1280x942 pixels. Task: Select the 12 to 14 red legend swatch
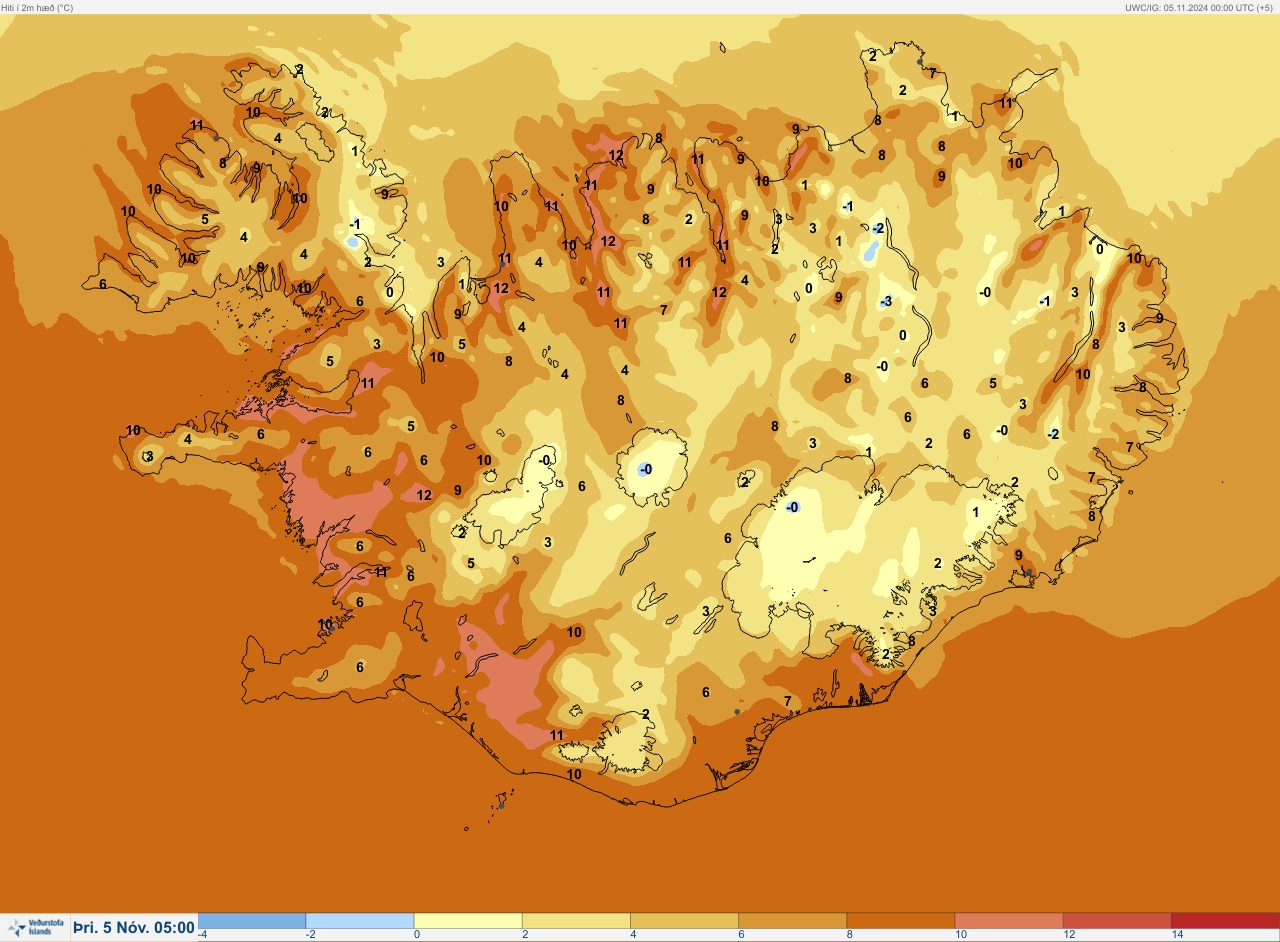pyautogui.click(x=1116, y=920)
